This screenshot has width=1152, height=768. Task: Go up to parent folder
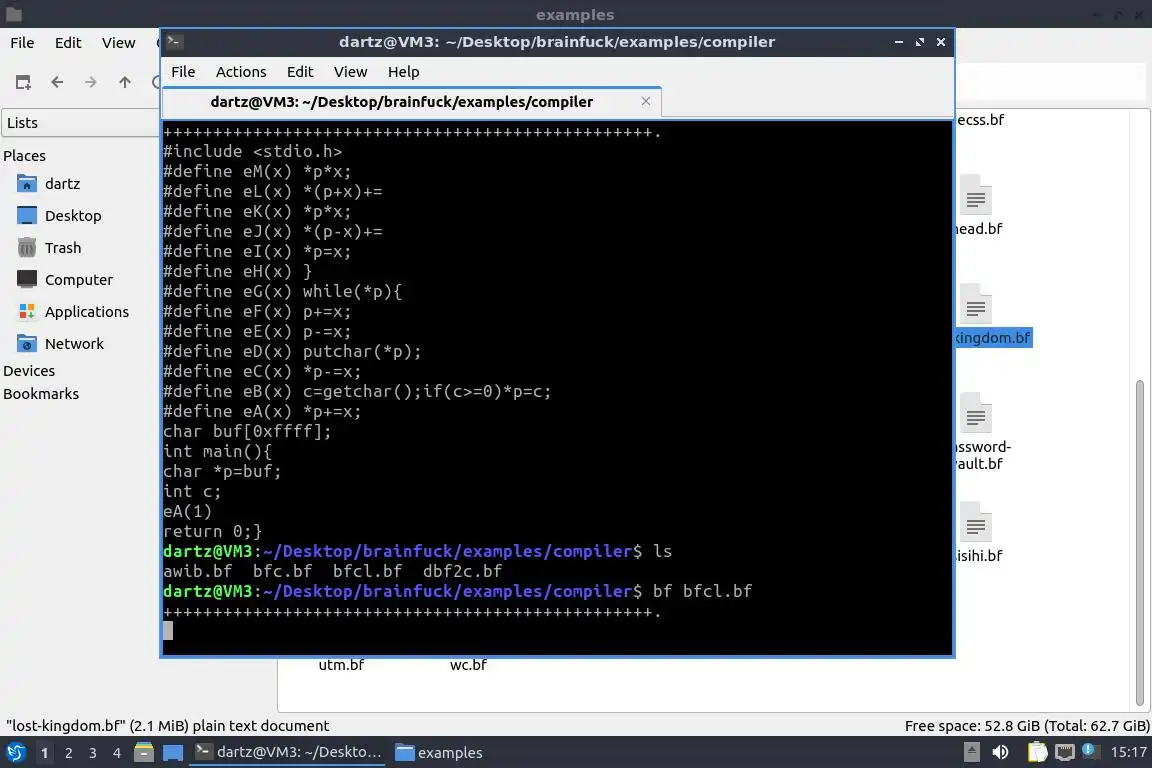coord(125,82)
